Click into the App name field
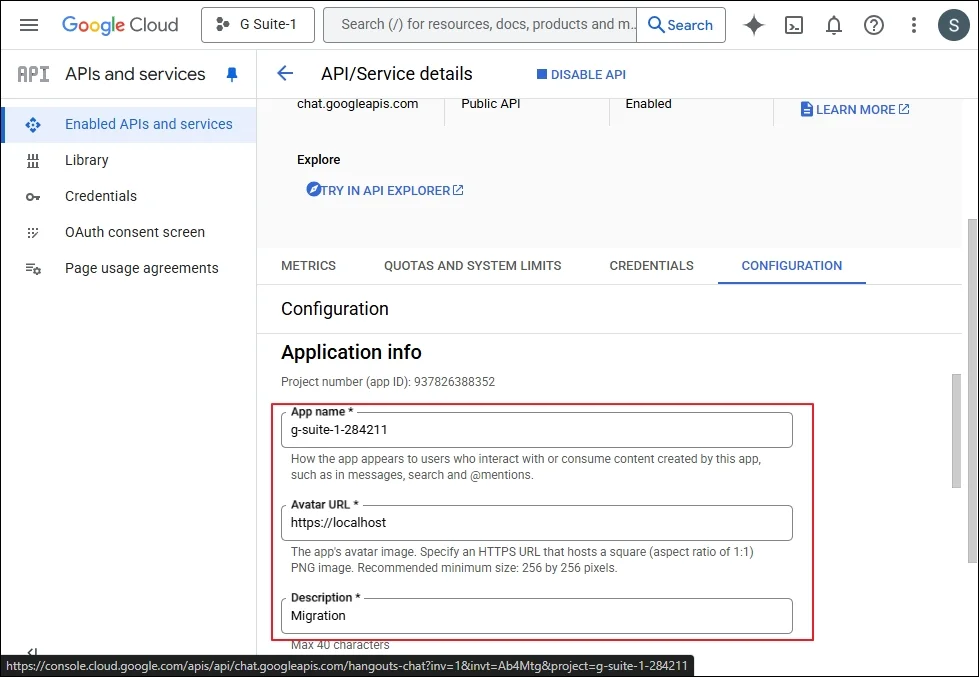 537,430
